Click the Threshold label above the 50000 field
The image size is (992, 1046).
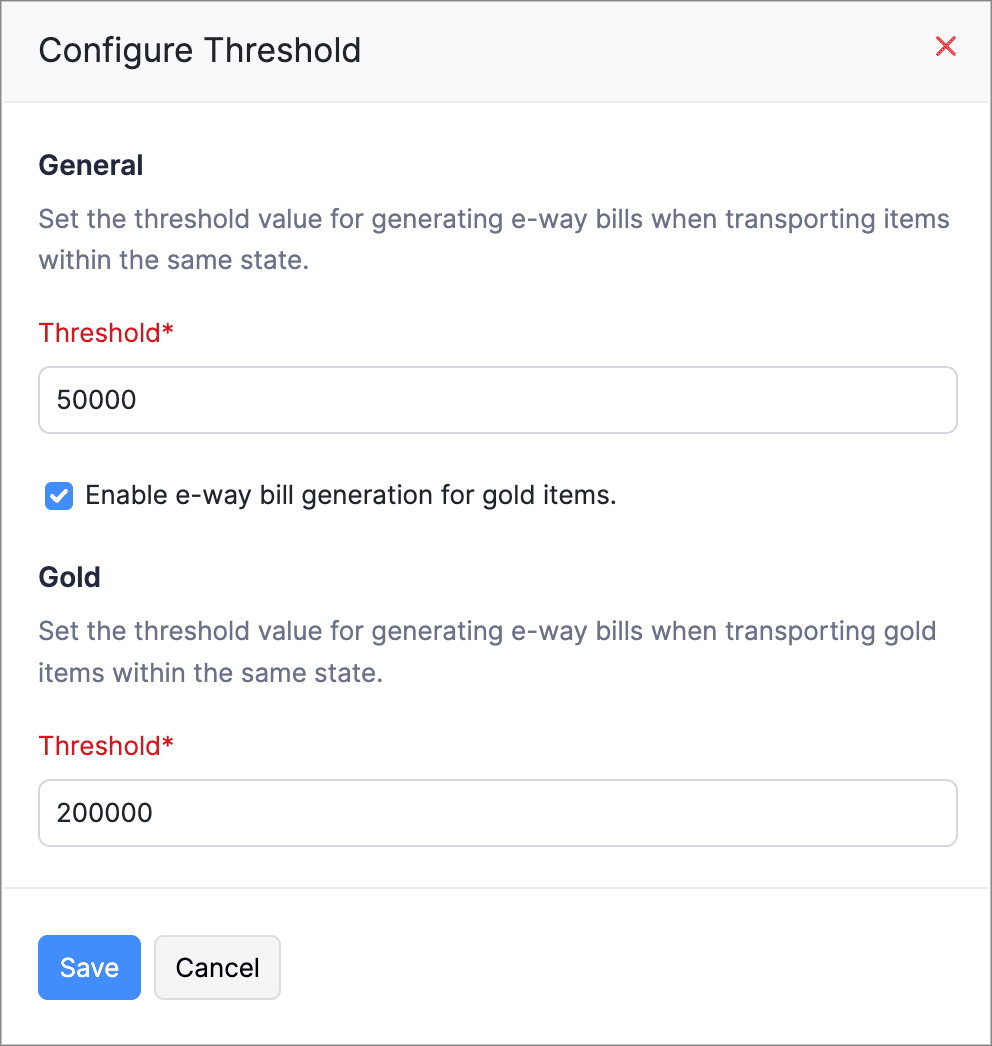coord(99,333)
